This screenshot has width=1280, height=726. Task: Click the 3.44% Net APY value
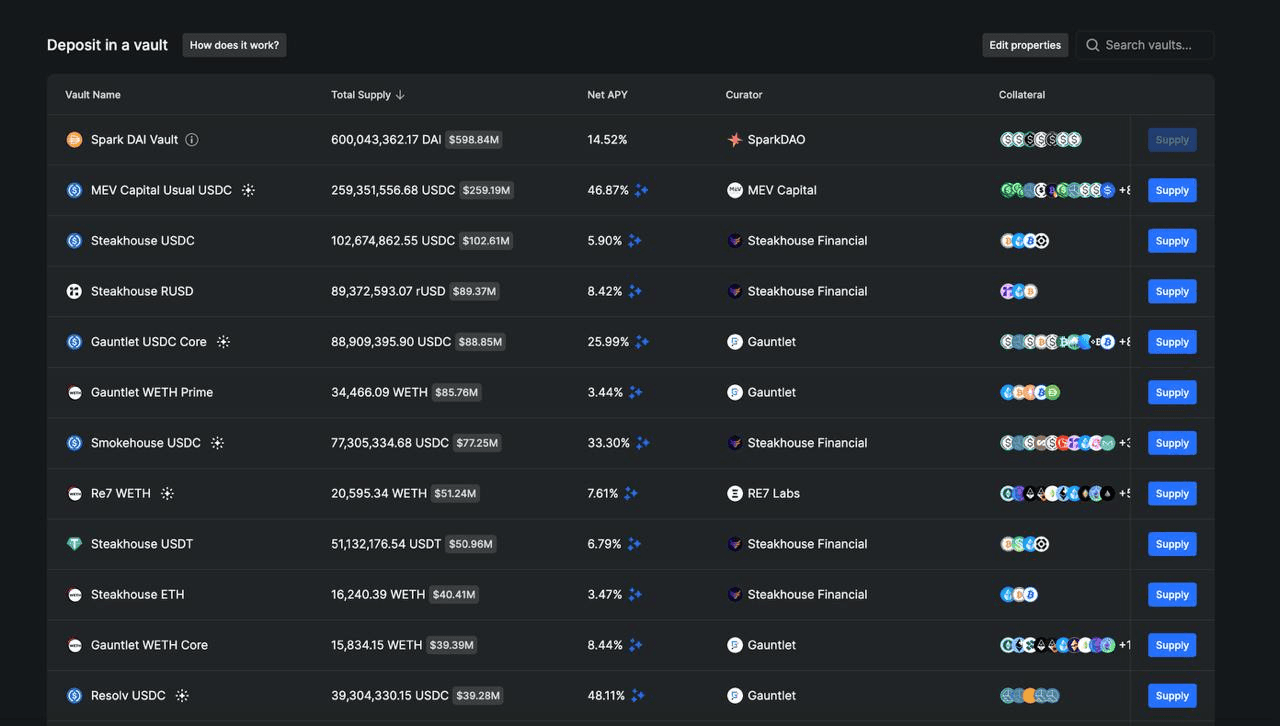coord(605,392)
